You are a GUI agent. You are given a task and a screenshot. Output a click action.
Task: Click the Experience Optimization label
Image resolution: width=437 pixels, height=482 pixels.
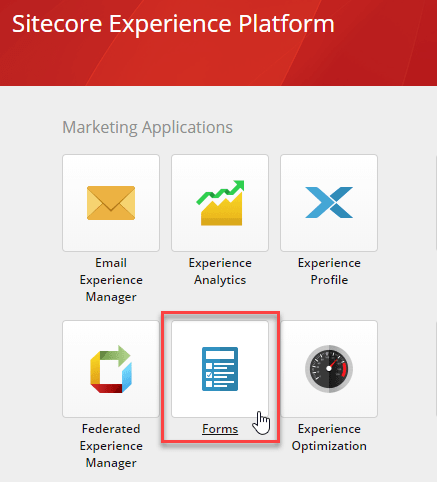coord(329,437)
